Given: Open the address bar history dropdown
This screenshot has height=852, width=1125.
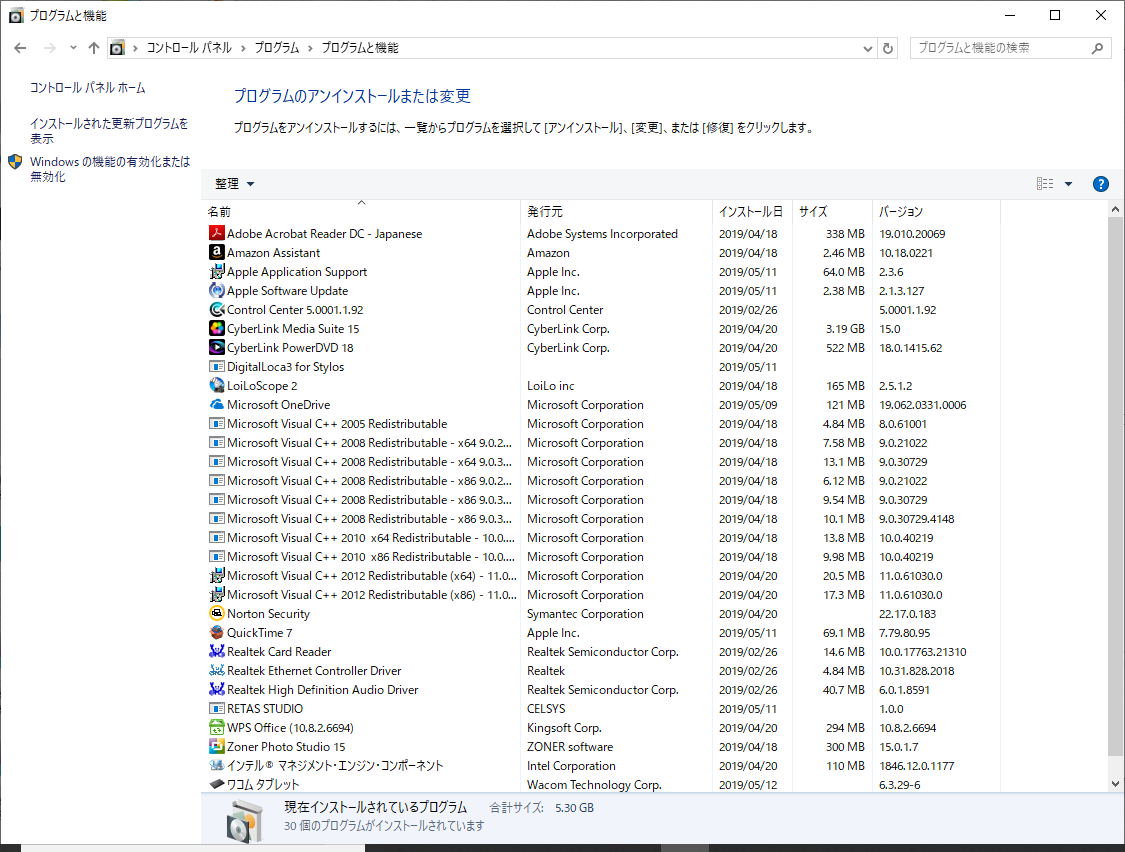Looking at the screenshot, I should tap(867, 48).
